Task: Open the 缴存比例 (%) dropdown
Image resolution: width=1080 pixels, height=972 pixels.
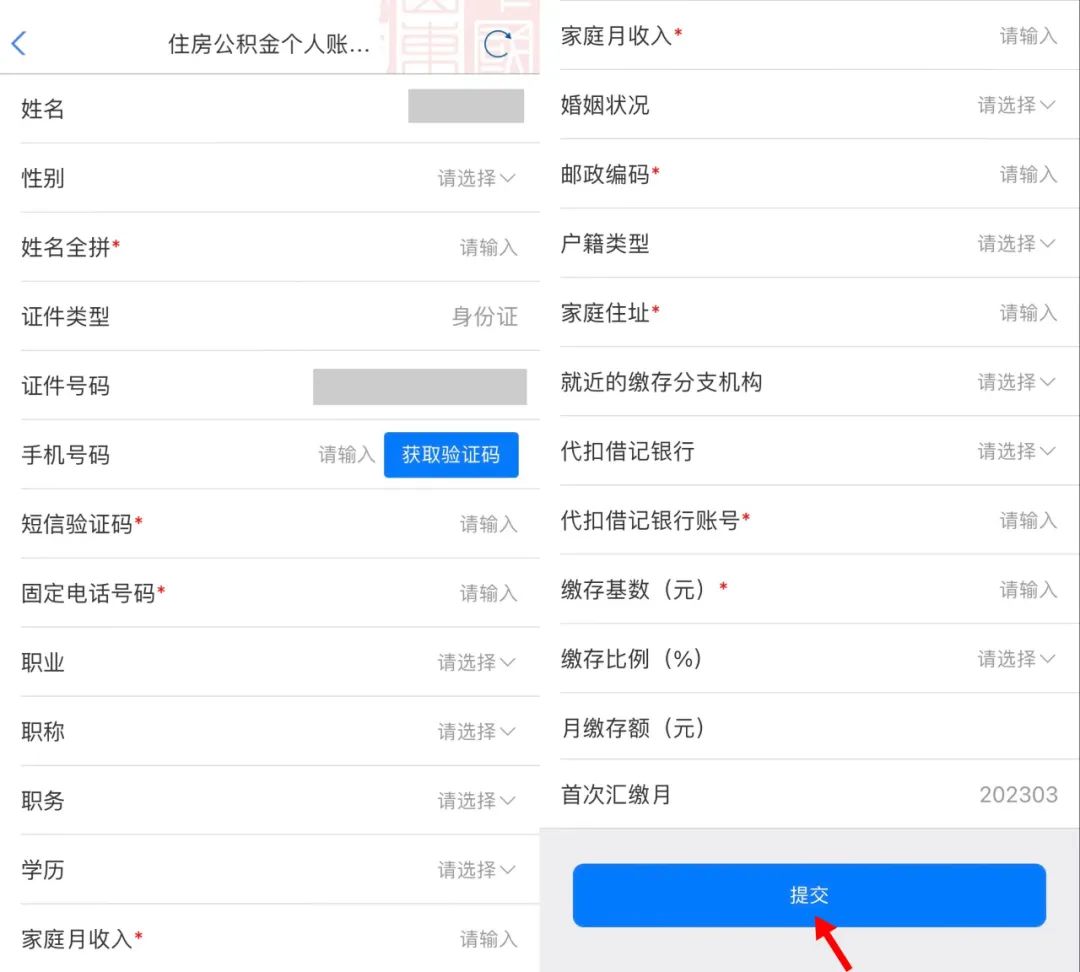Action: point(1016,658)
